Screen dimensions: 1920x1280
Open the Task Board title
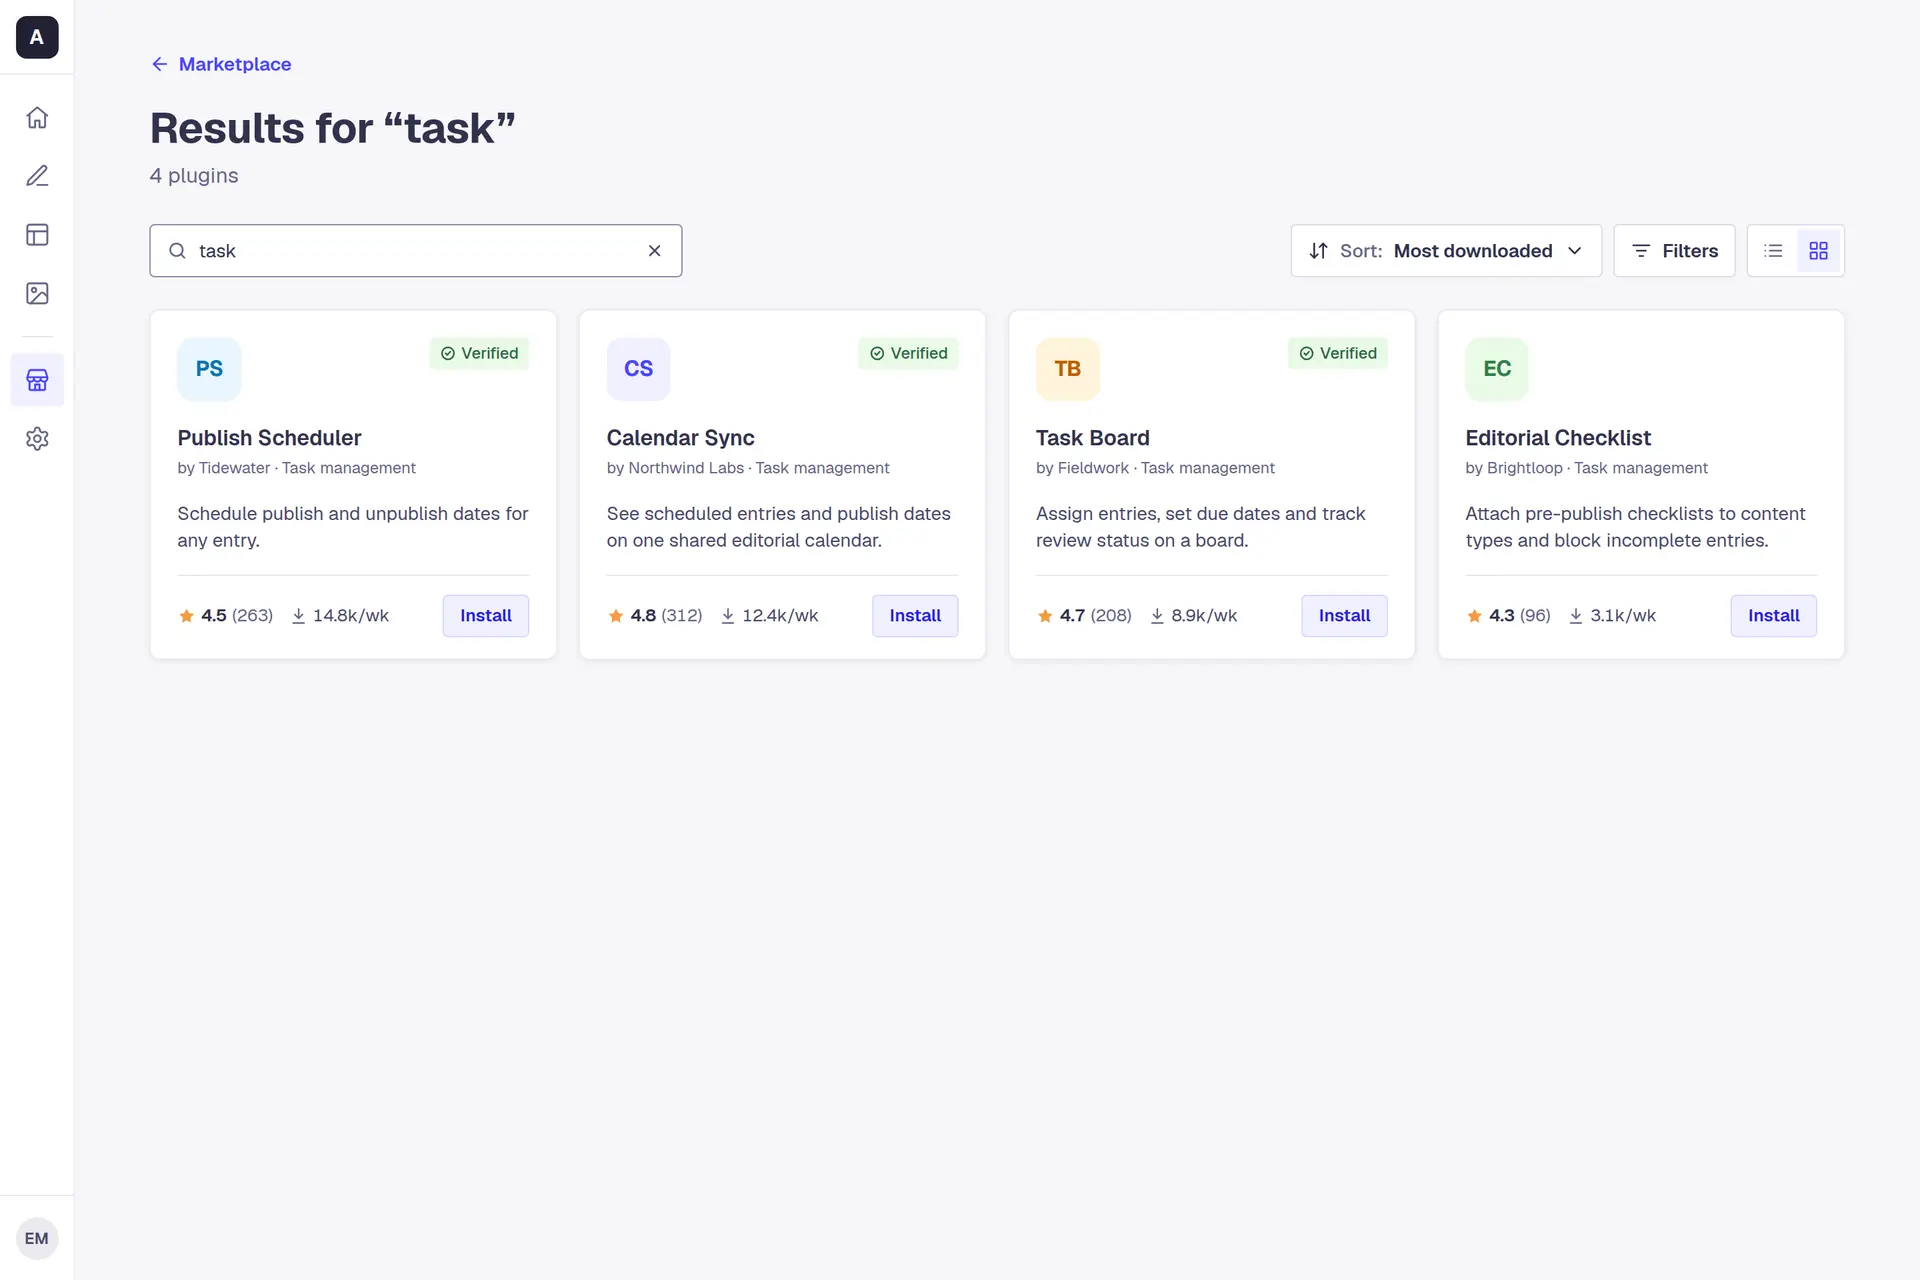pos(1092,438)
